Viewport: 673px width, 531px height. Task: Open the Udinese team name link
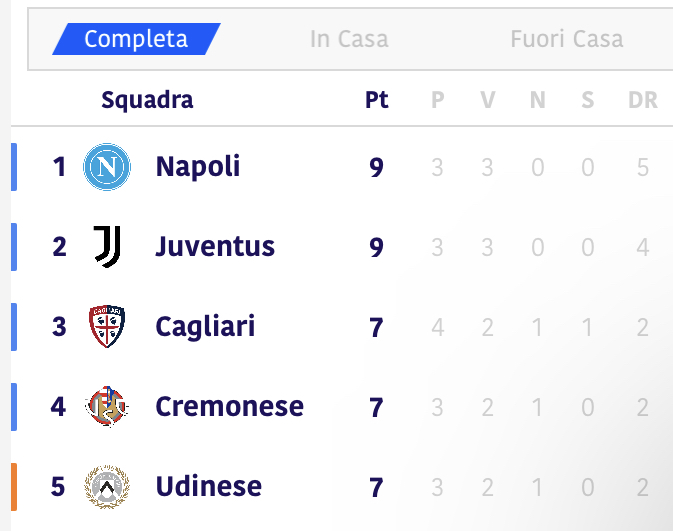point(209,486)
